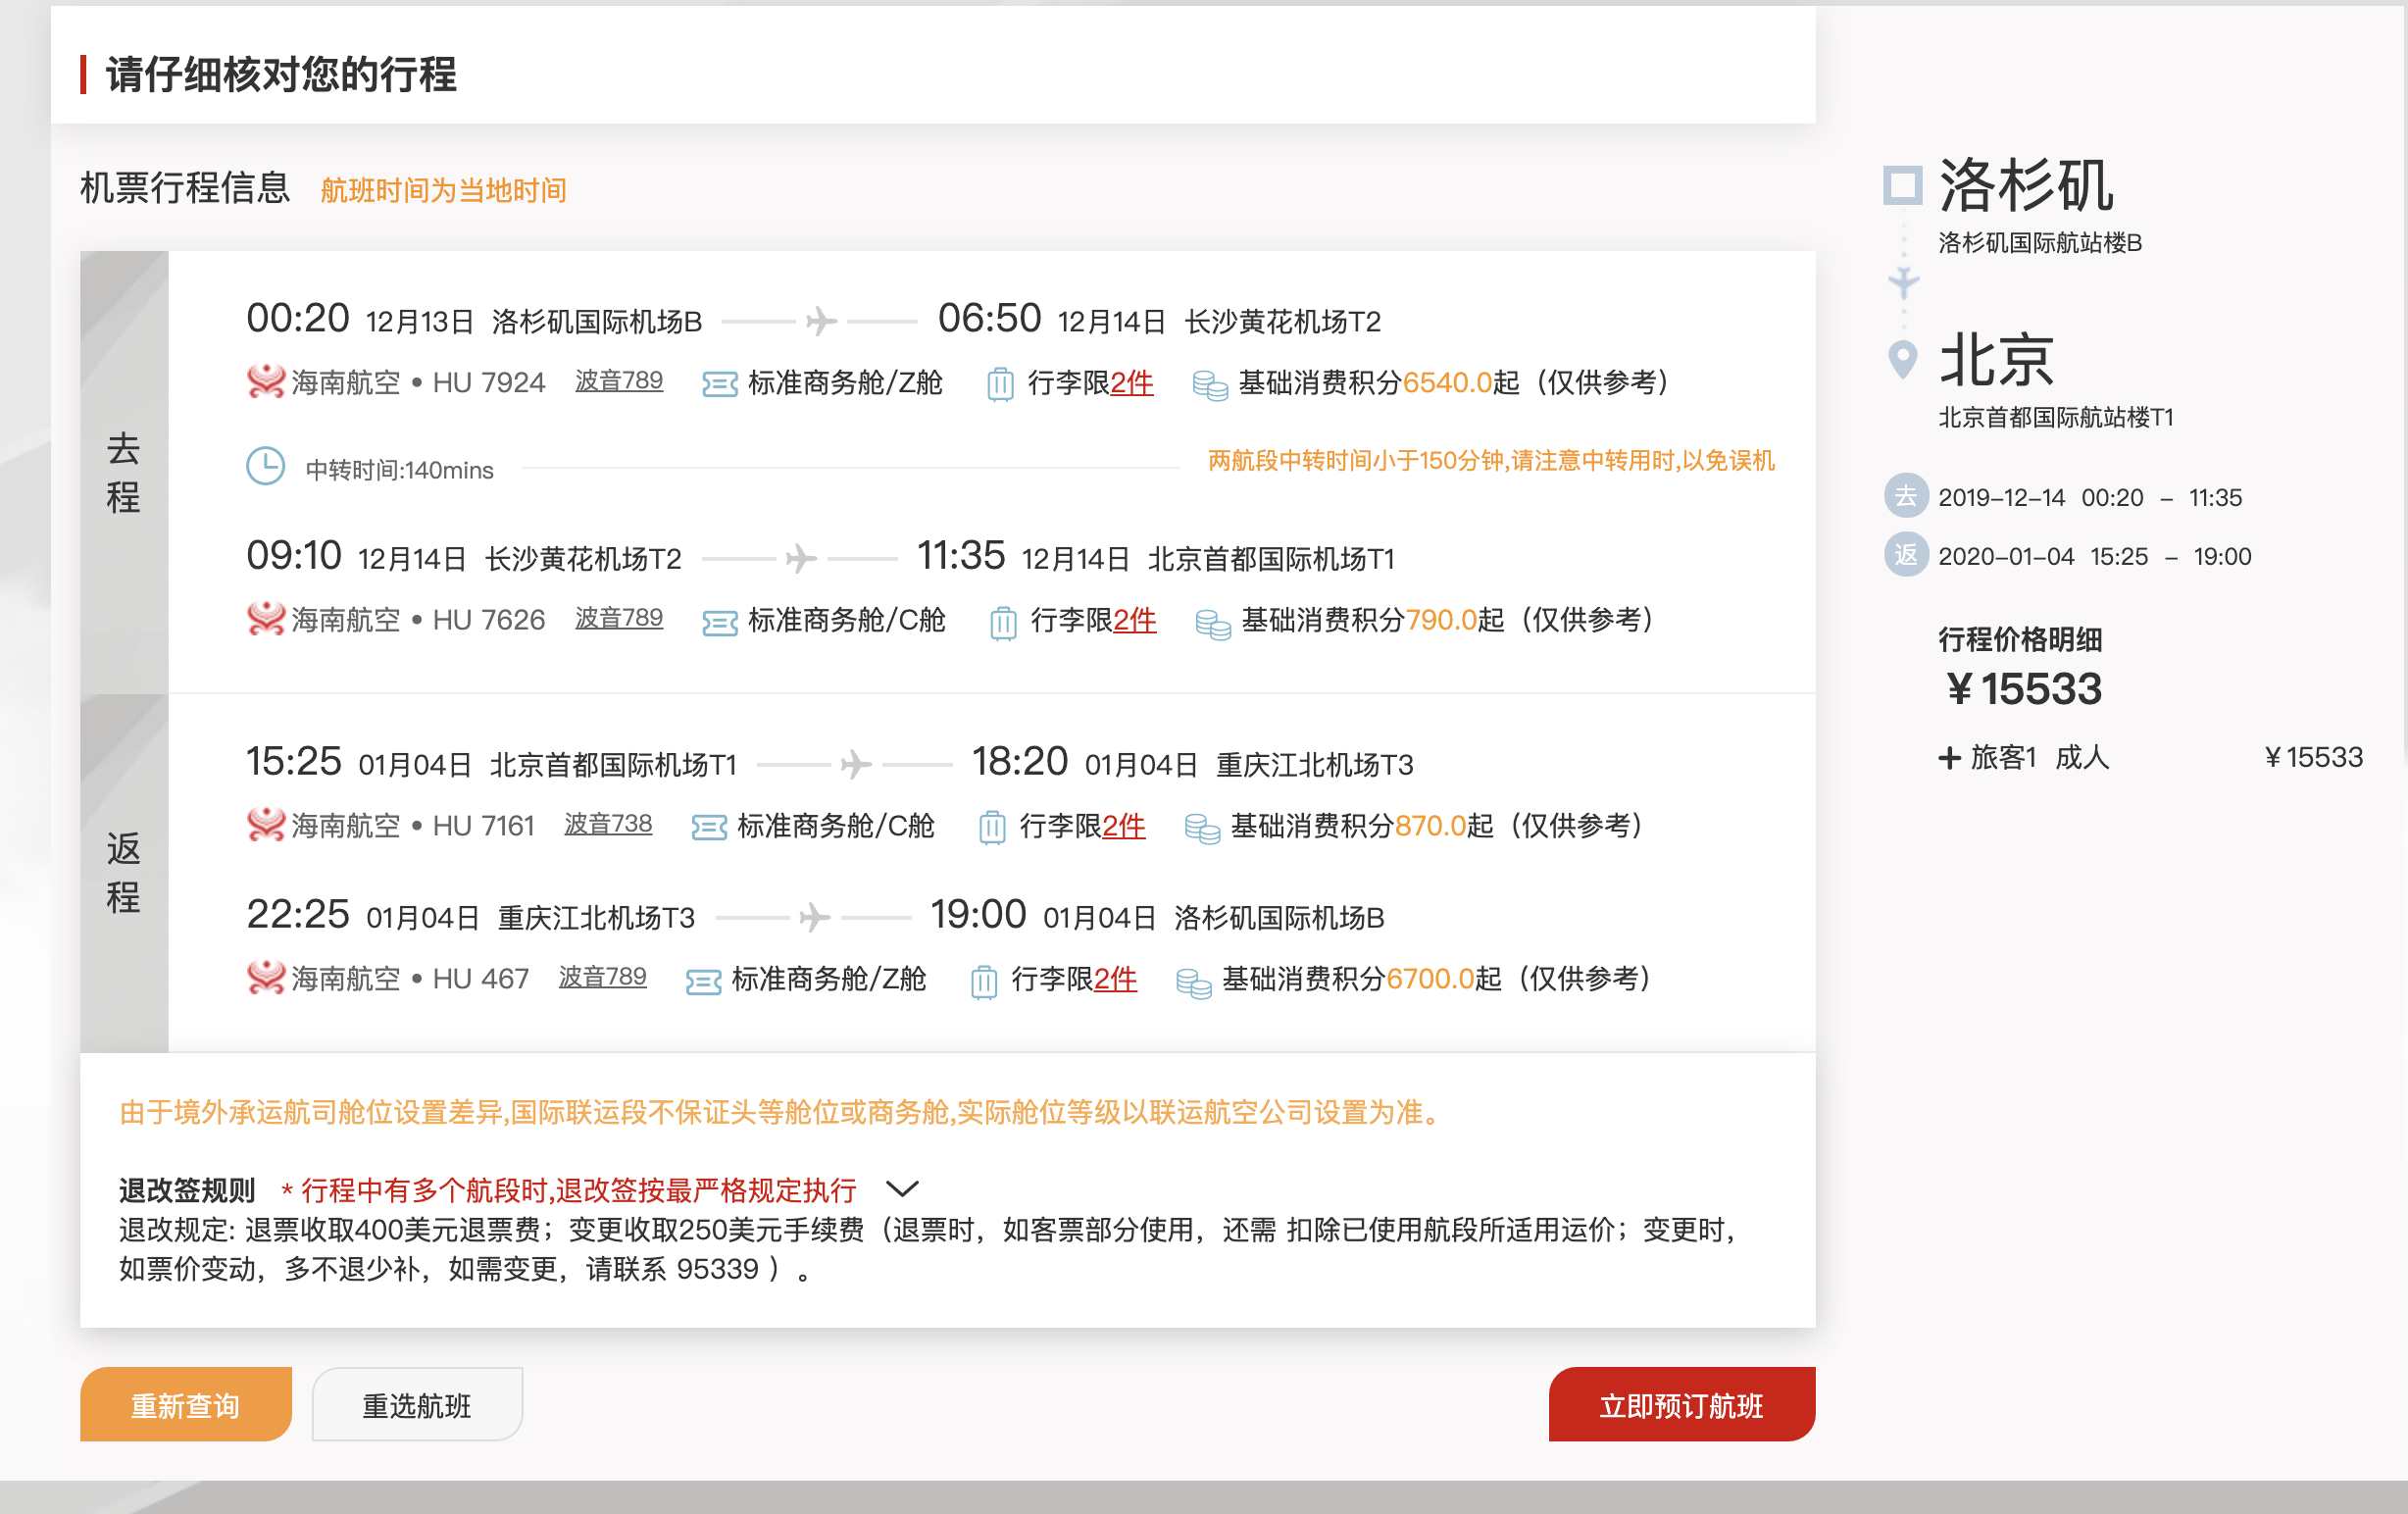Click the location pin icon next to 北京

(1902, 360)
